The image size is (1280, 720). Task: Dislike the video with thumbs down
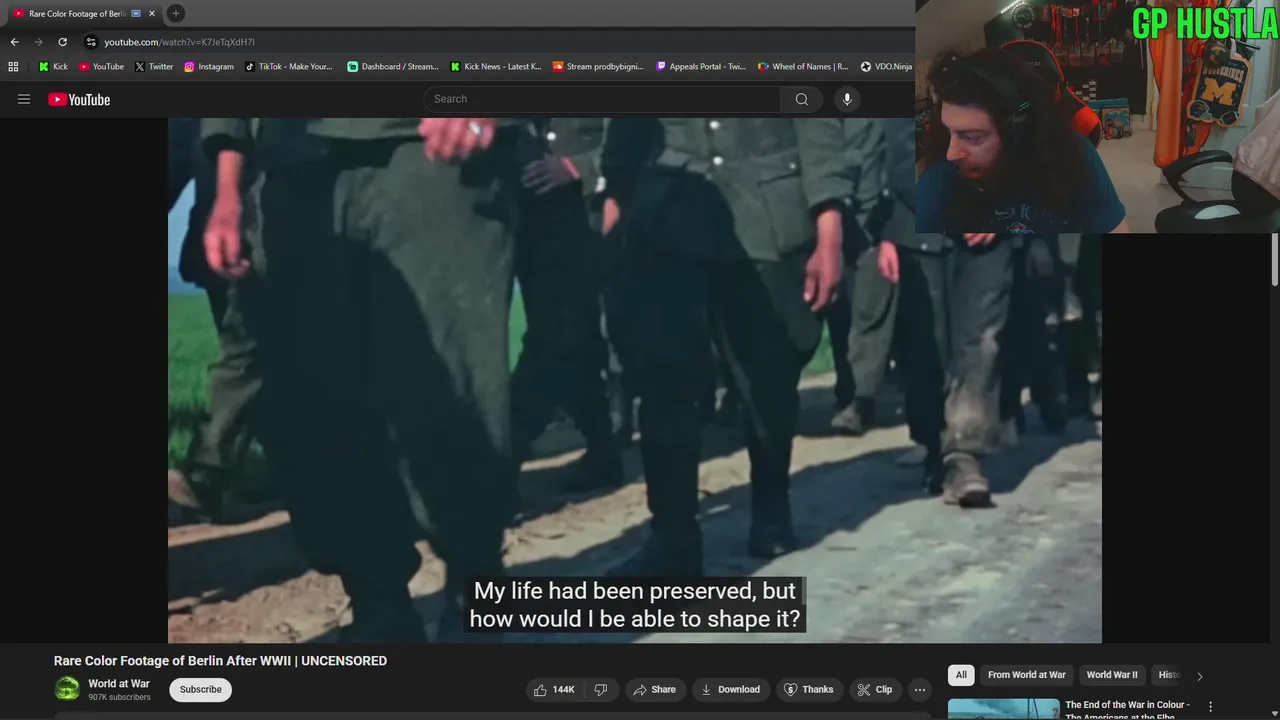coord(601,689)
